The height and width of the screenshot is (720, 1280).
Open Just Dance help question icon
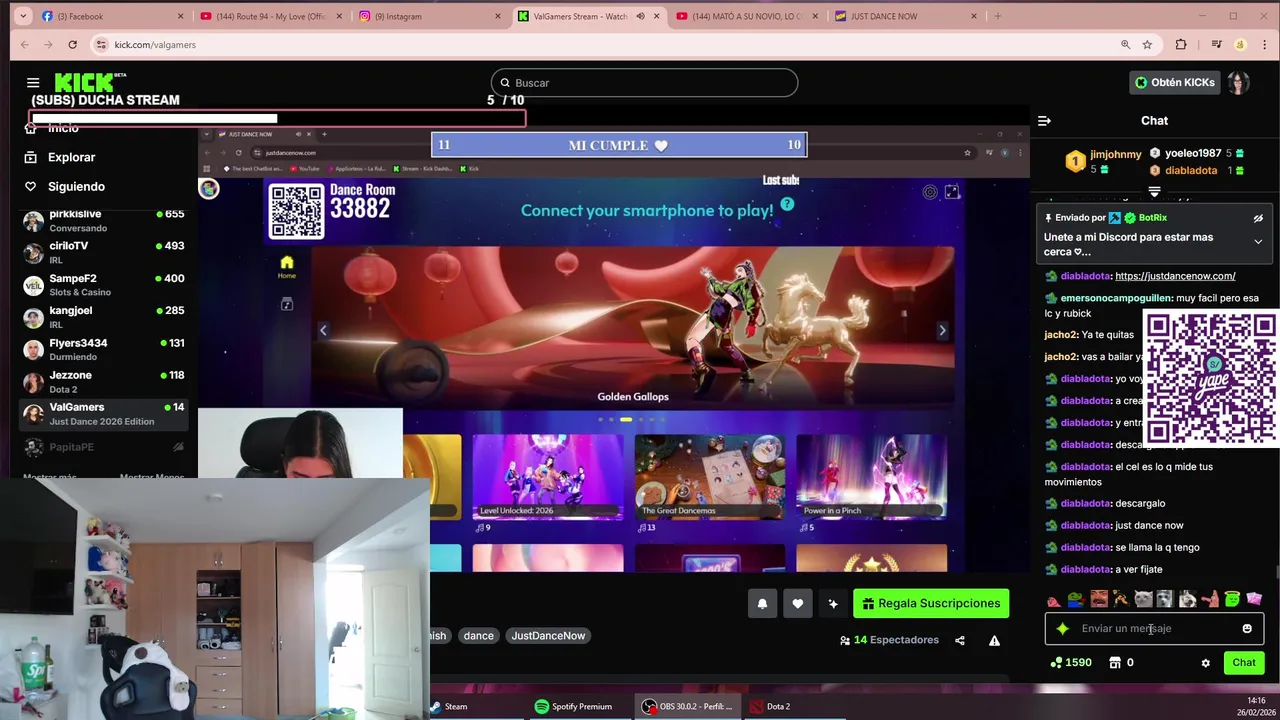pos(787,205)
